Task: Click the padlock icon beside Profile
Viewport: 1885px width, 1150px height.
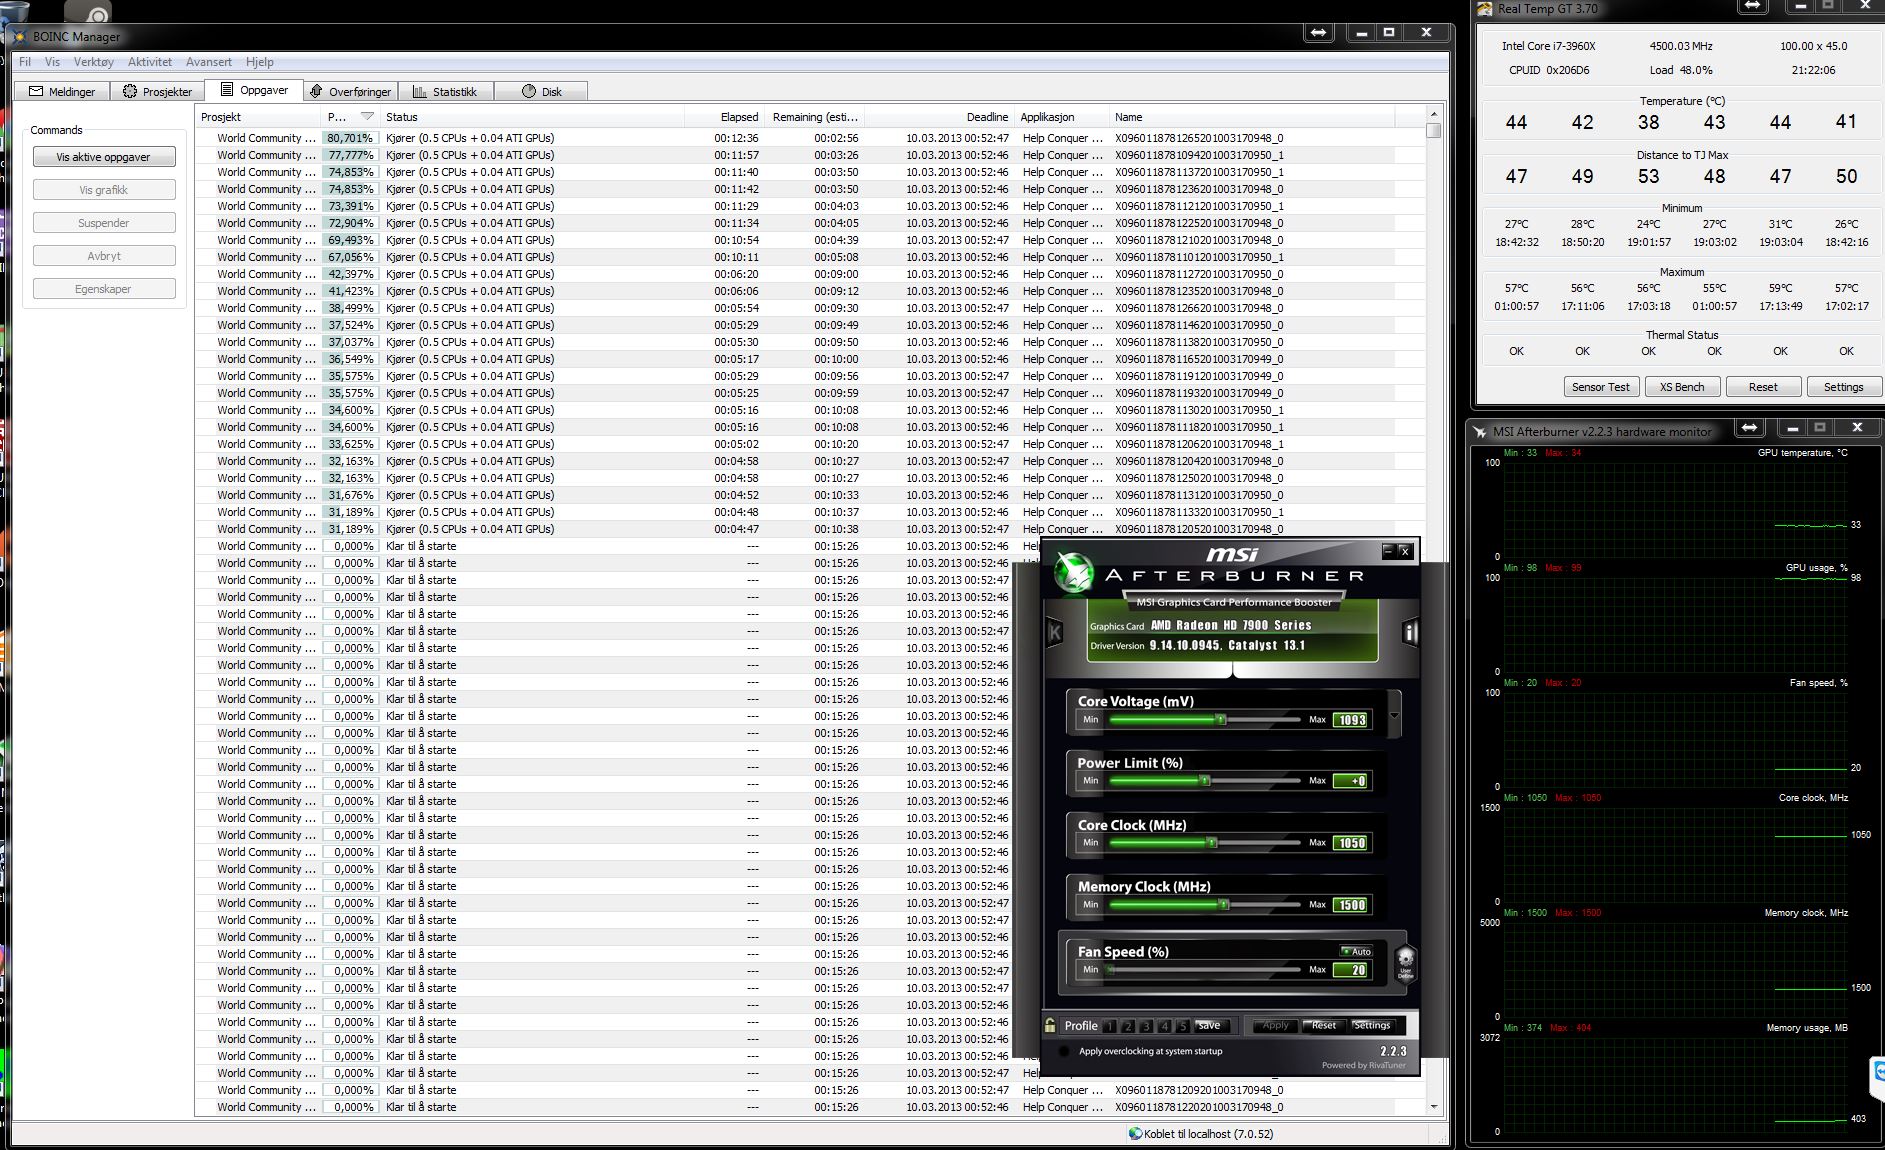Action: 1050,1025
